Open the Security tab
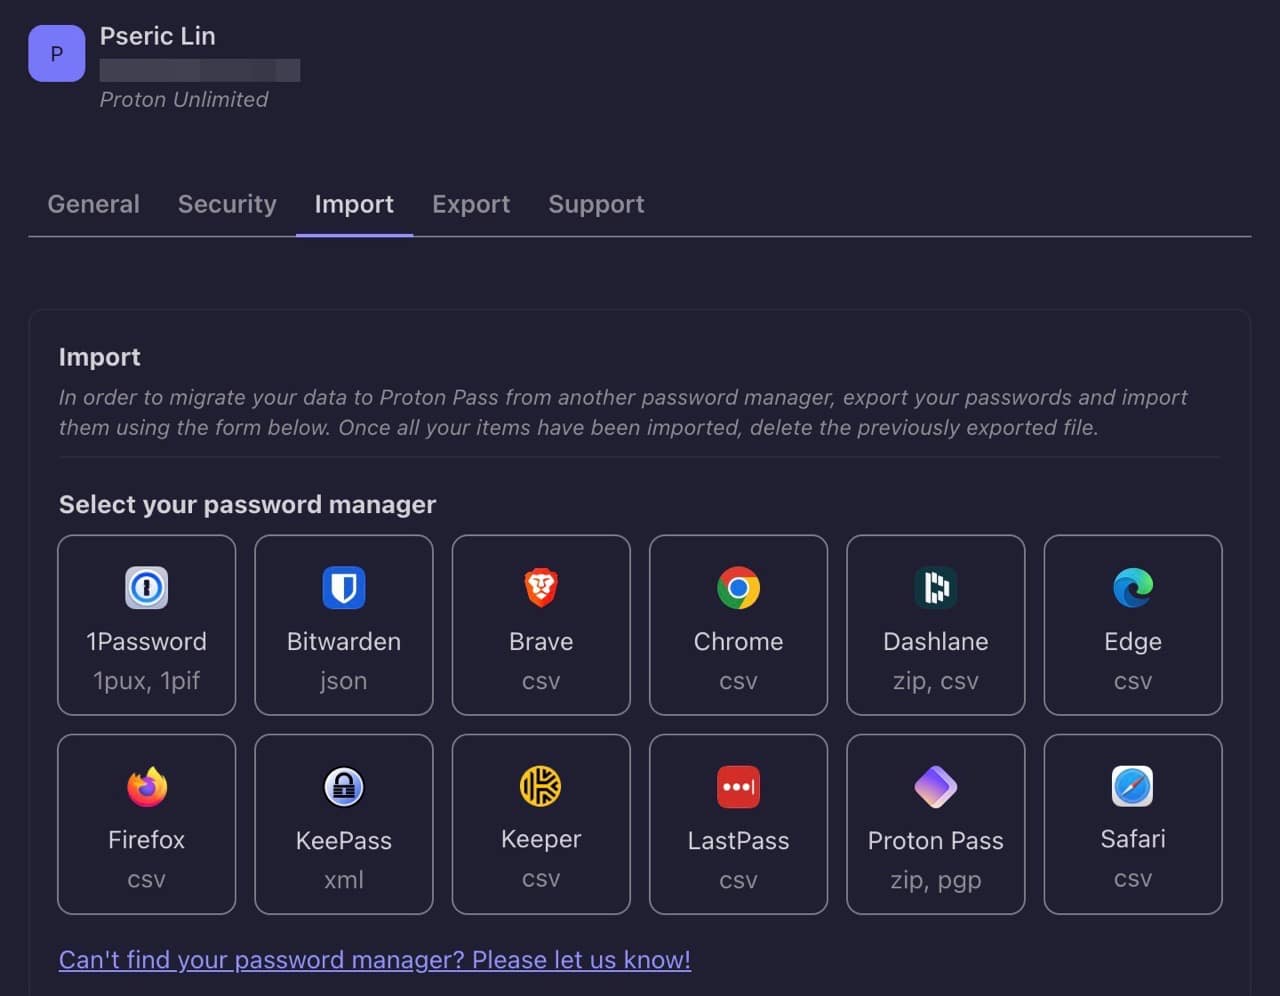The image size is (1280, 996). [x=227, y=204]
